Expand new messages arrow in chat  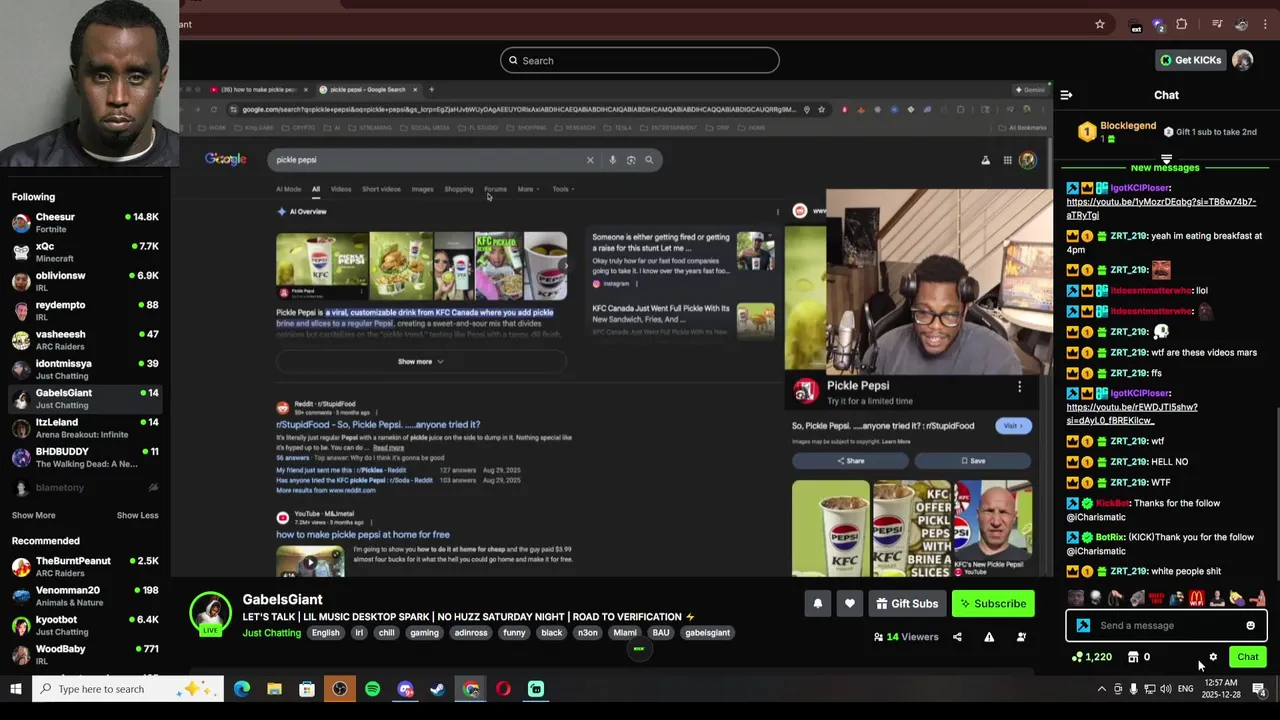pyautogui.click(x=1166, y=159)
